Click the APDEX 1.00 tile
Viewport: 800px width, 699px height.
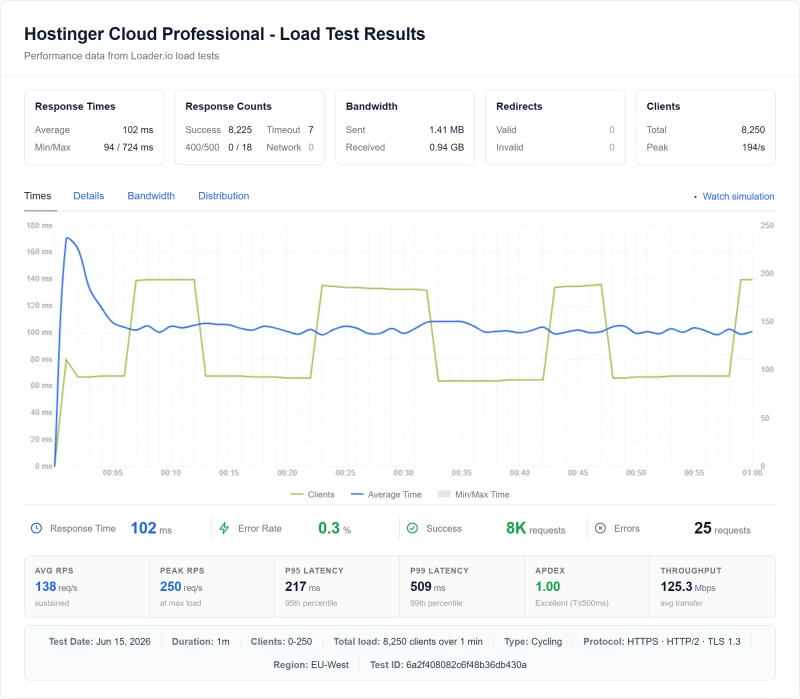click(x=587, y=586)
